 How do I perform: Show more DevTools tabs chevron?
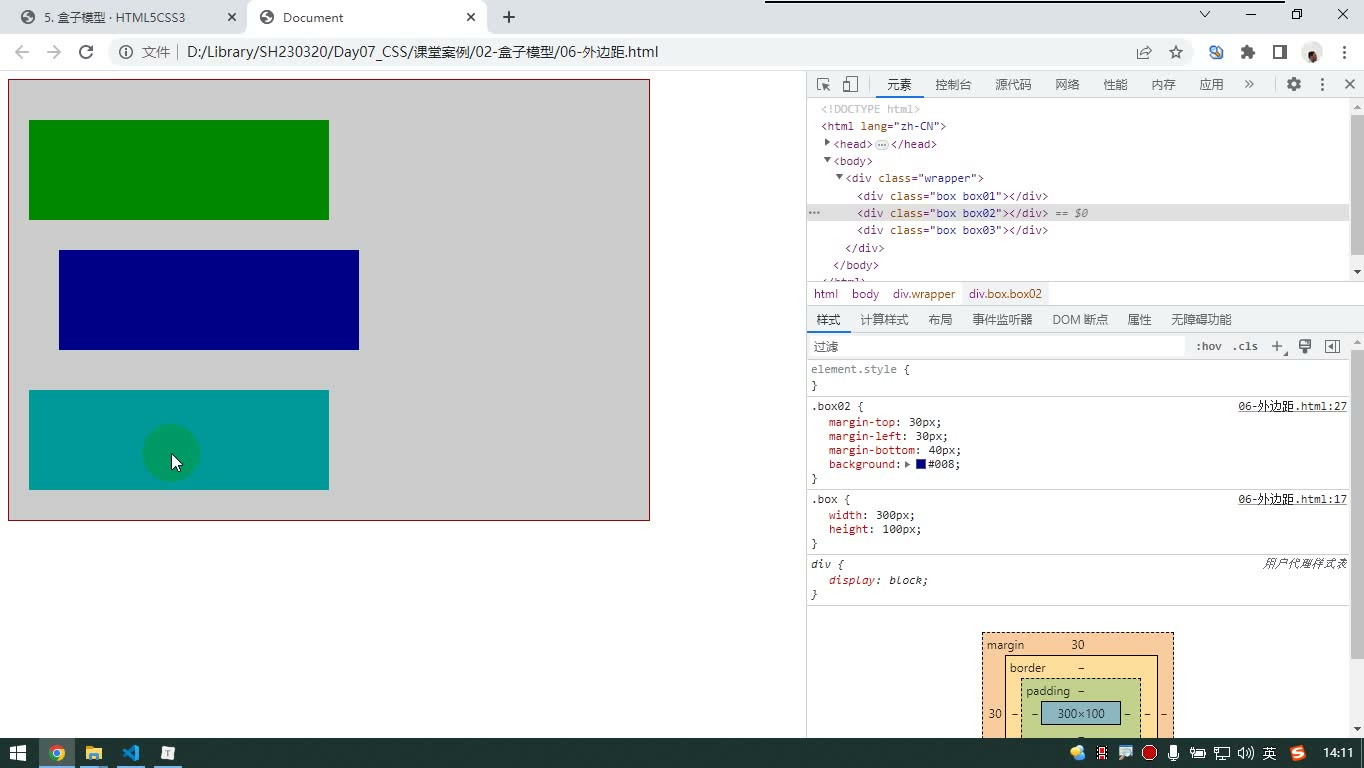click(1249, 85)
